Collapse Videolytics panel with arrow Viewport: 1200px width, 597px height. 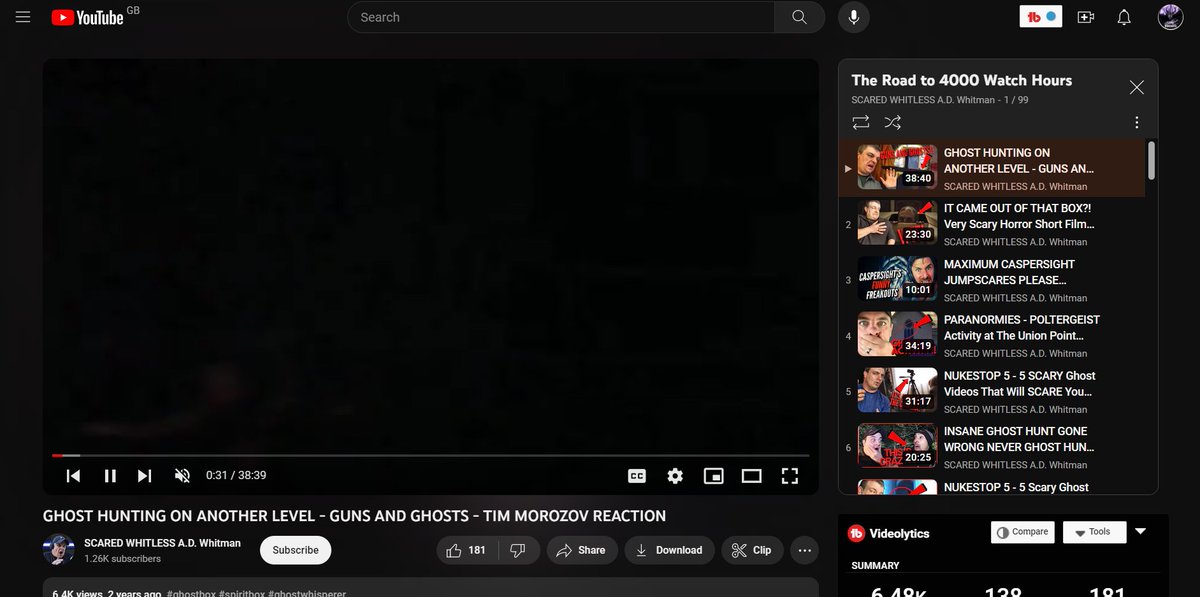click(1141, 531)
